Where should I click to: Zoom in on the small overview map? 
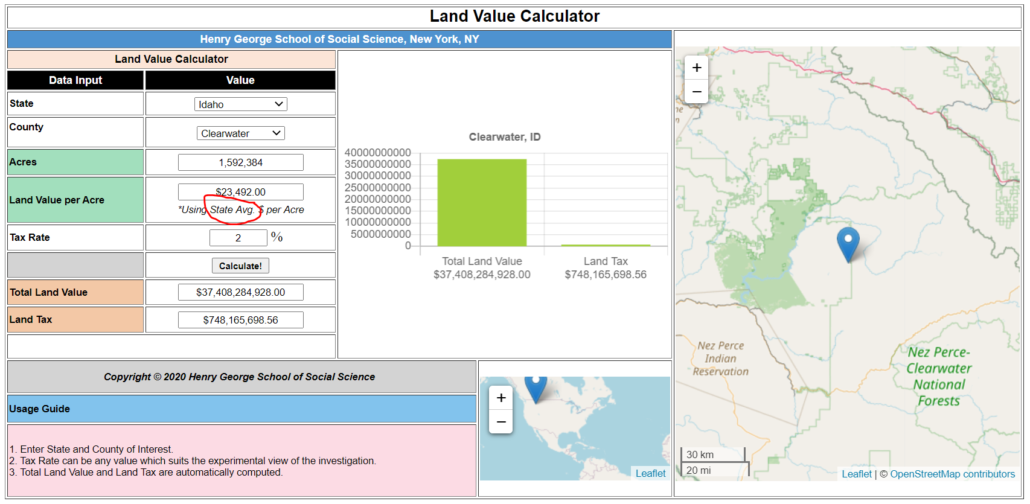pos(501,397)
